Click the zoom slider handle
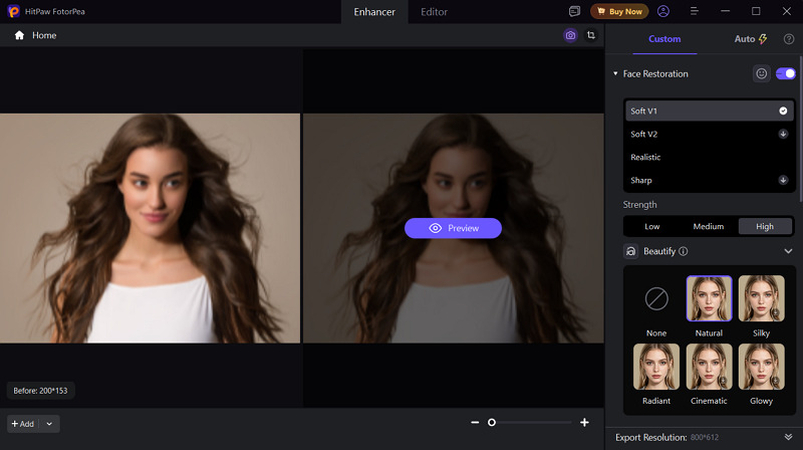The image size is (803, 450). pyautogui.click(x=492, y=422)
